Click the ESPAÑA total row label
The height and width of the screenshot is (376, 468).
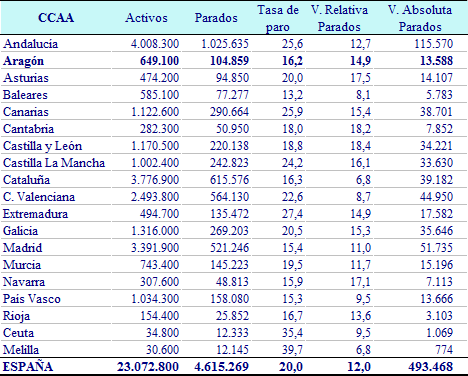28,366
